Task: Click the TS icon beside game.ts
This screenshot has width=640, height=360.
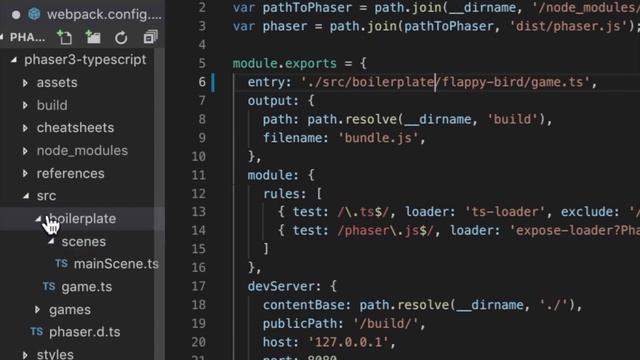Action: click(x=49, y=287)
